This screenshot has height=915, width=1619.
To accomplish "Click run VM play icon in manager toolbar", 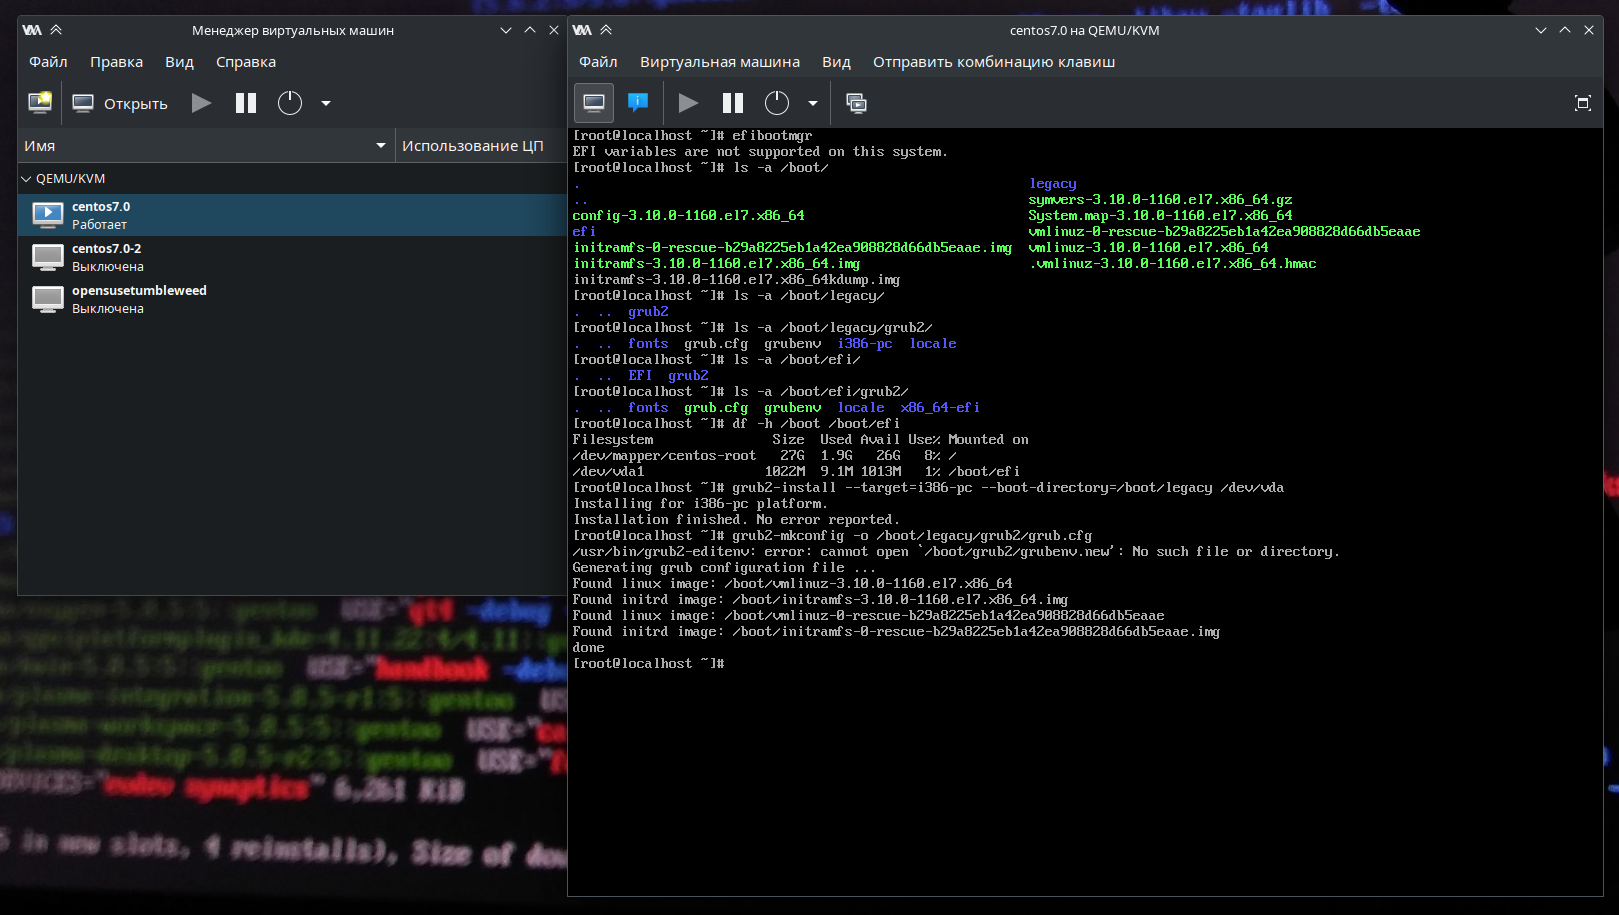I will 201,103.
